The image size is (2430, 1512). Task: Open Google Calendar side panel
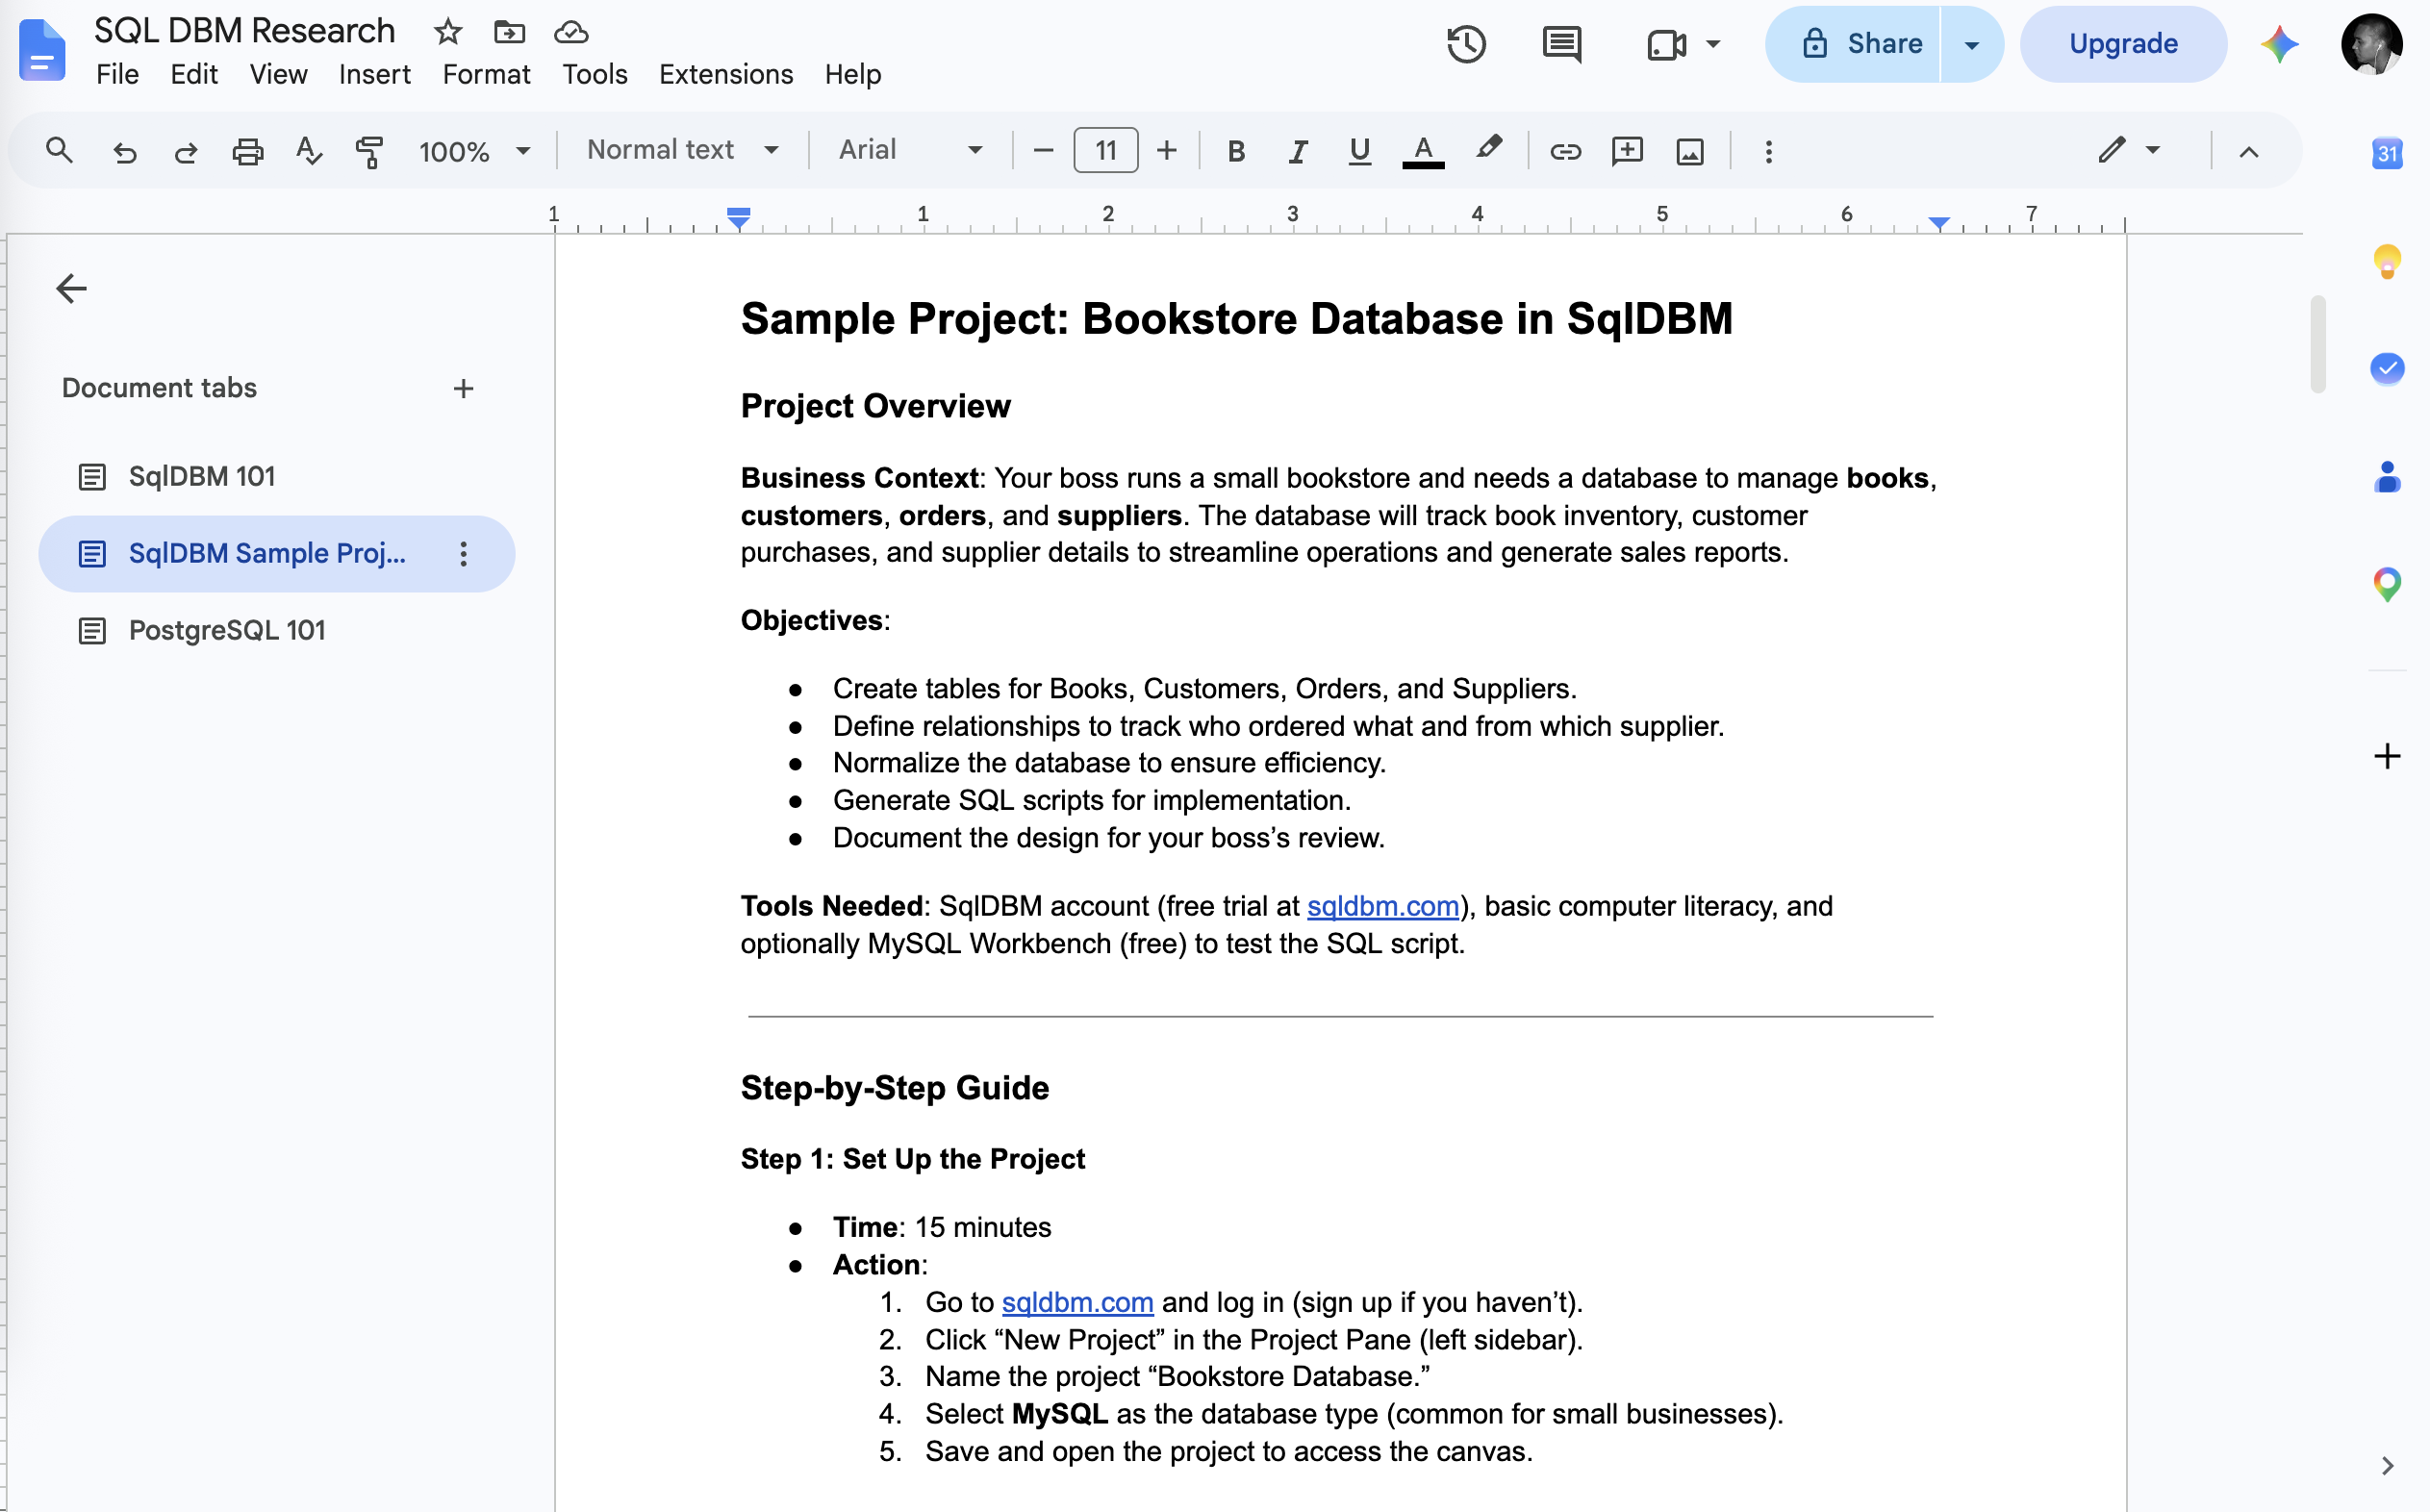pyautogui.click(x=2387, y=153)
